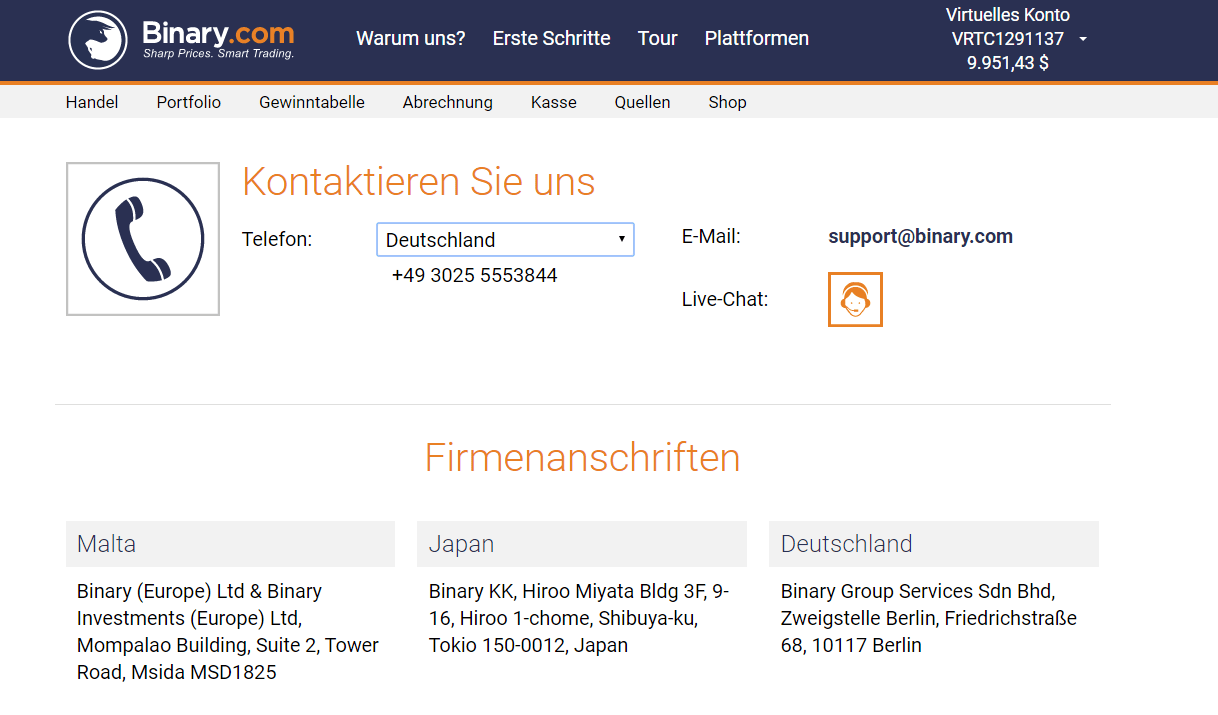The image size is (1218, 715).
Task: Click the E-Mail: label
Action: 711,237
